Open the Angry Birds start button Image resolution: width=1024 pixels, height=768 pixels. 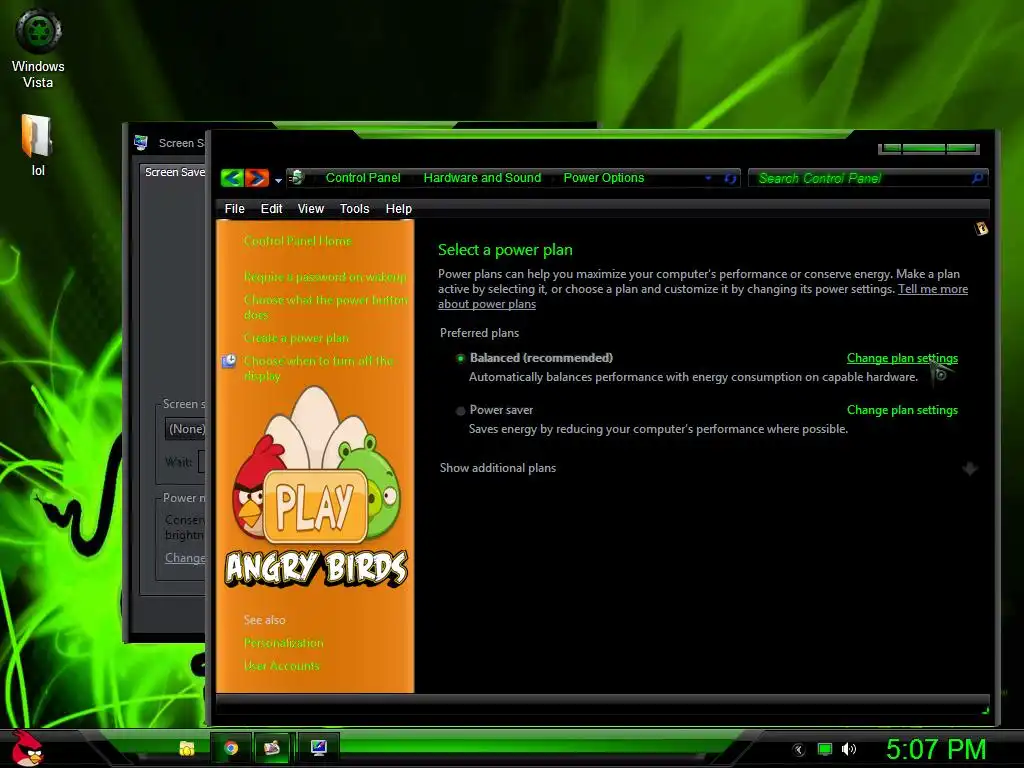27,748
